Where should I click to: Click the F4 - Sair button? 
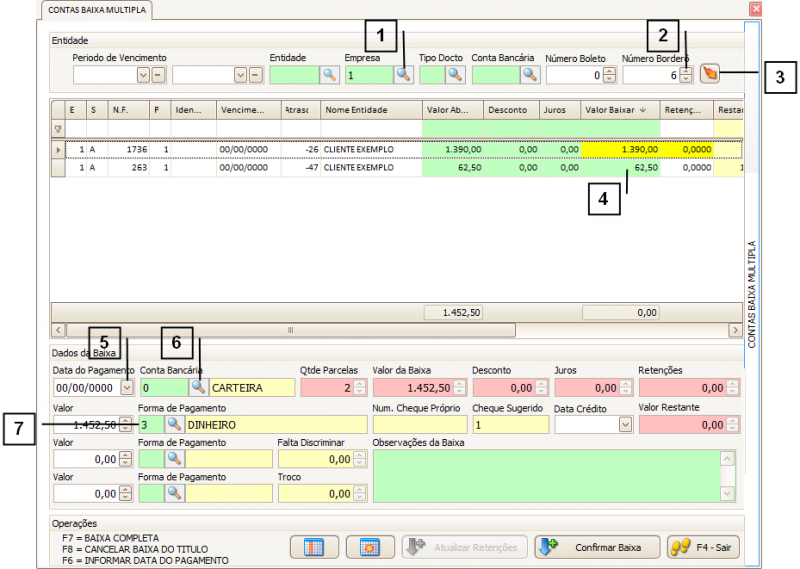click(706, 547)
